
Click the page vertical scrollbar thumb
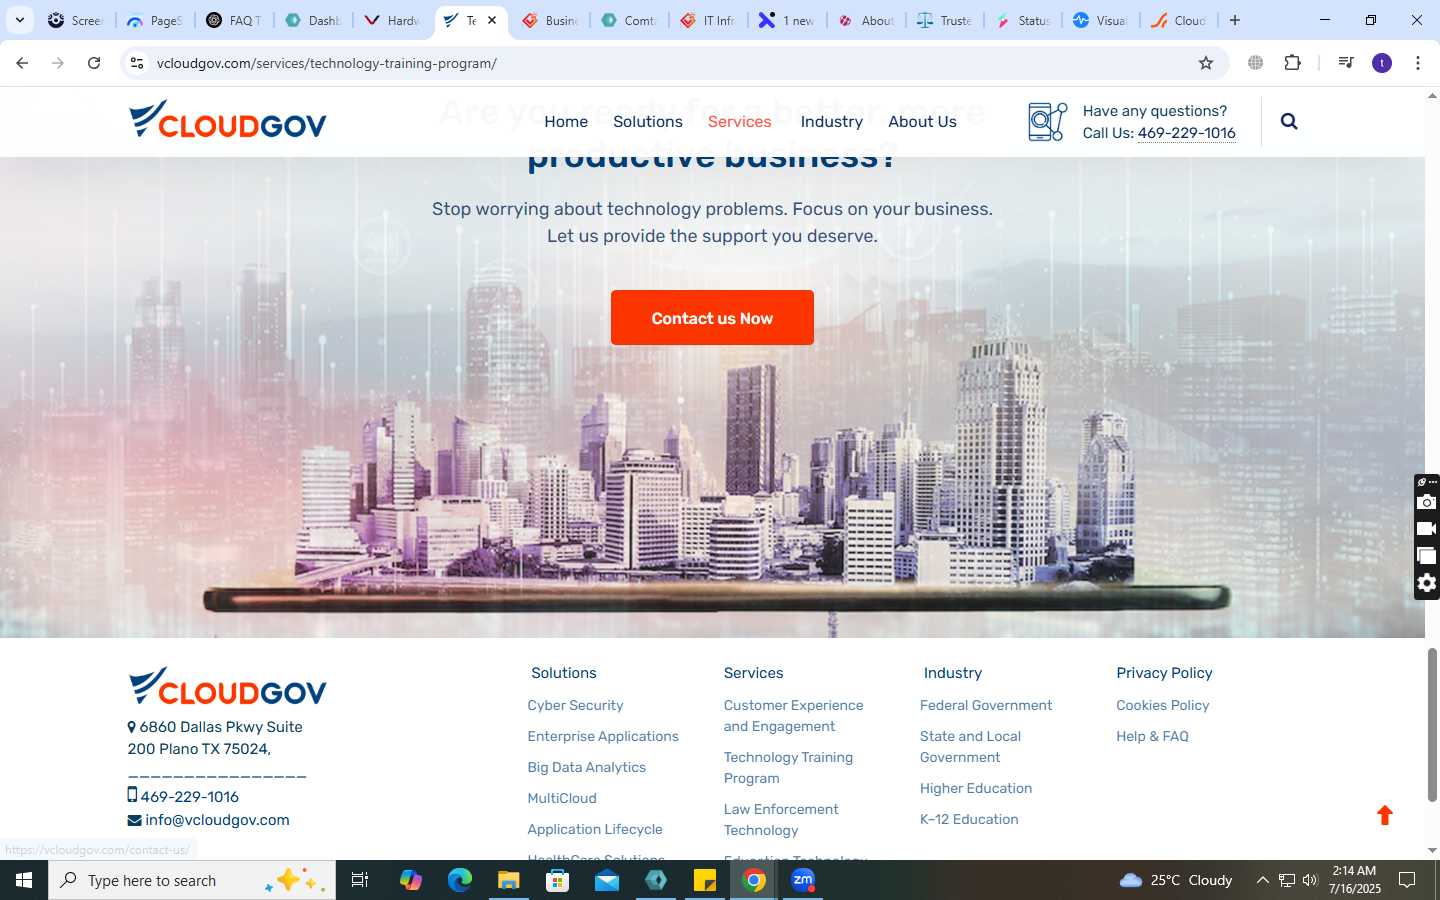click(1432, 725)
